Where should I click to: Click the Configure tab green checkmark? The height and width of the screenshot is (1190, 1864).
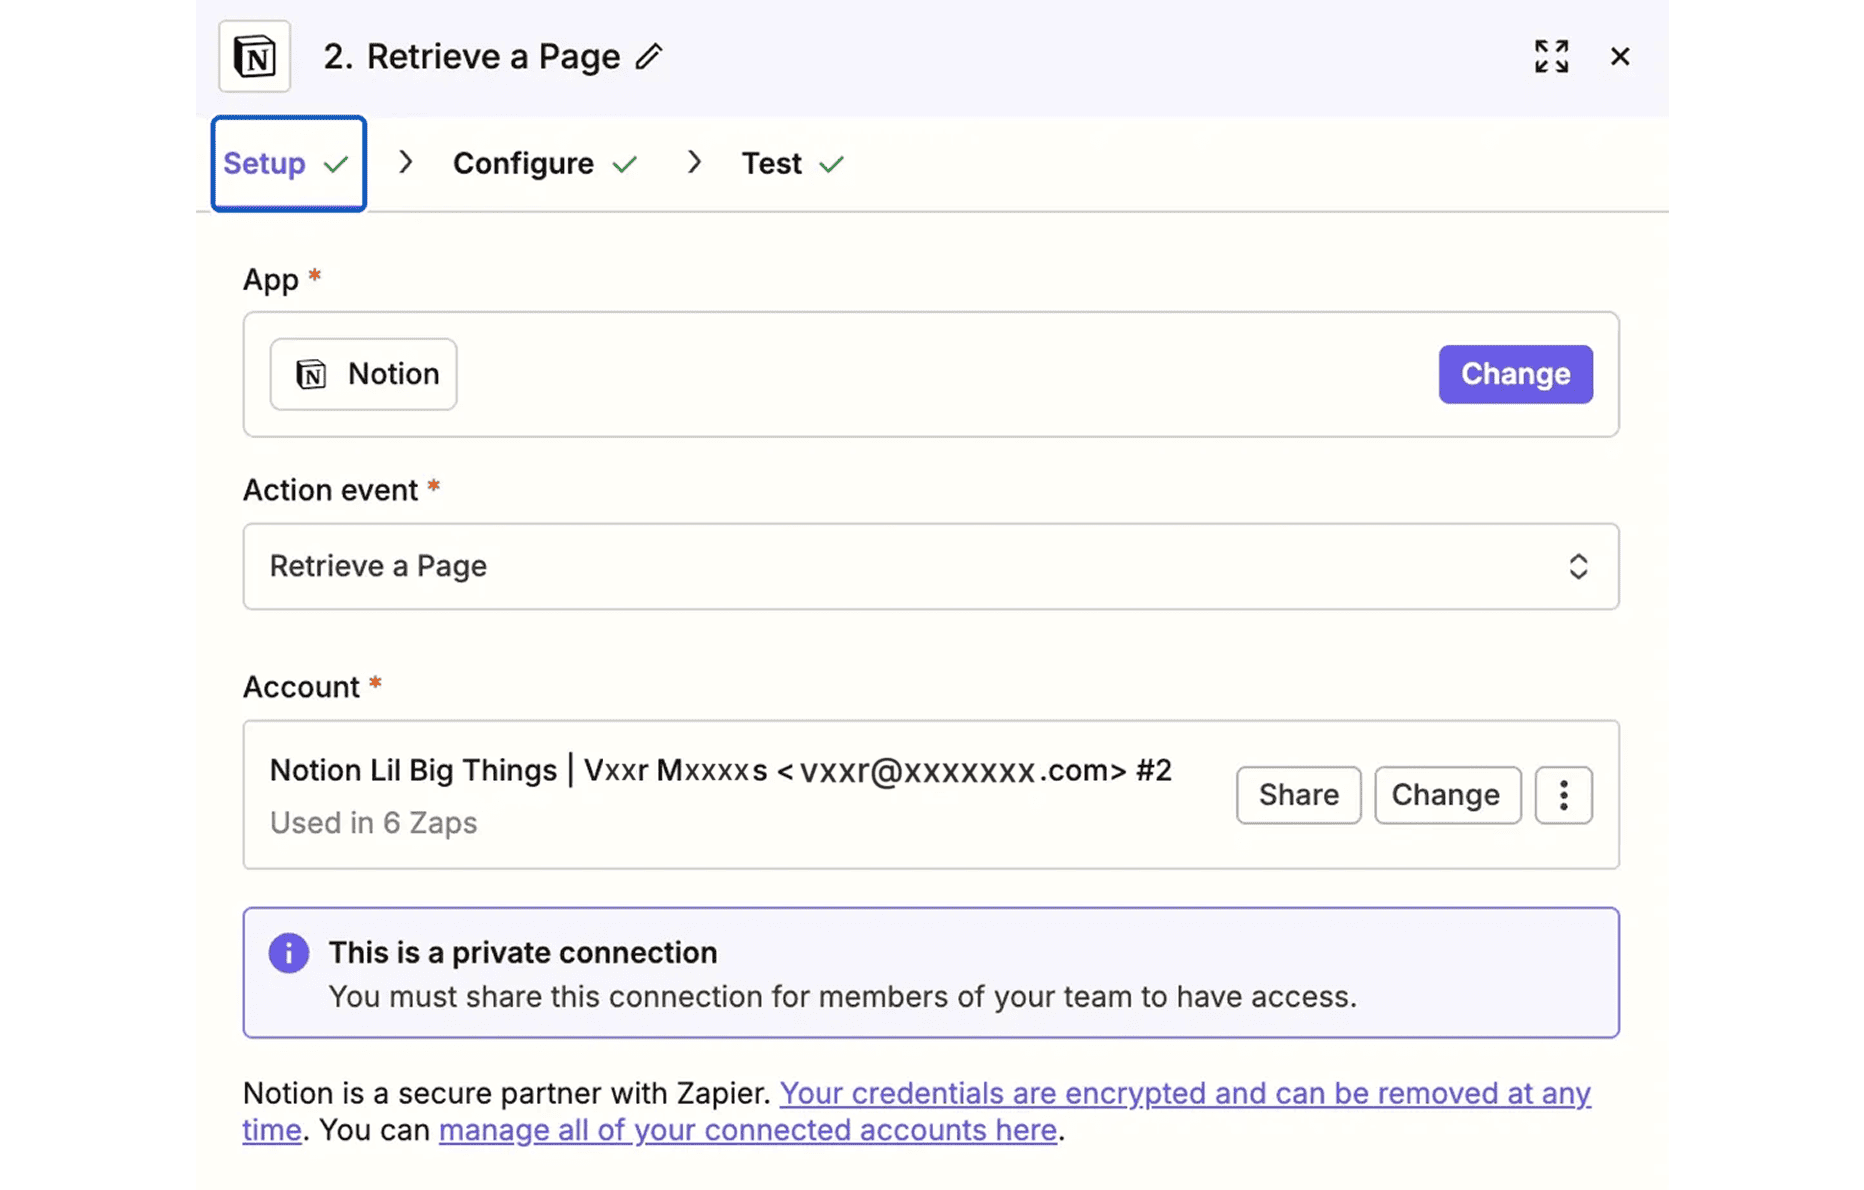coord(625,164)
